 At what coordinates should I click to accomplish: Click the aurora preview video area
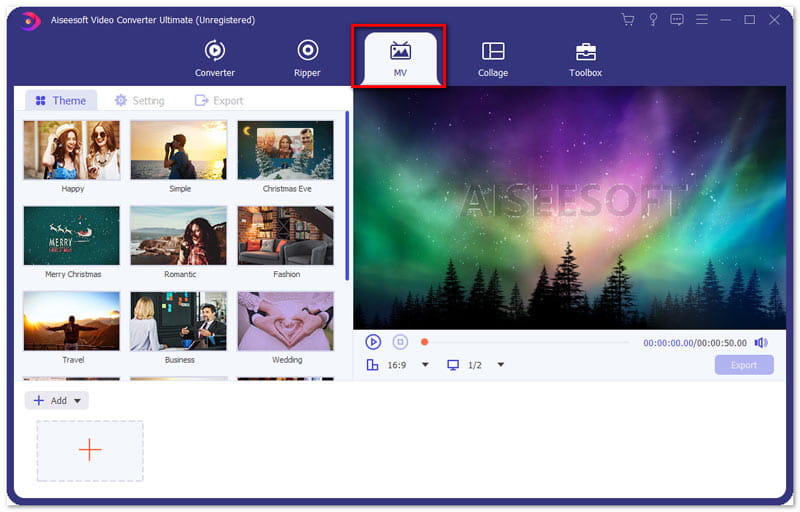(x=569, y=208)
